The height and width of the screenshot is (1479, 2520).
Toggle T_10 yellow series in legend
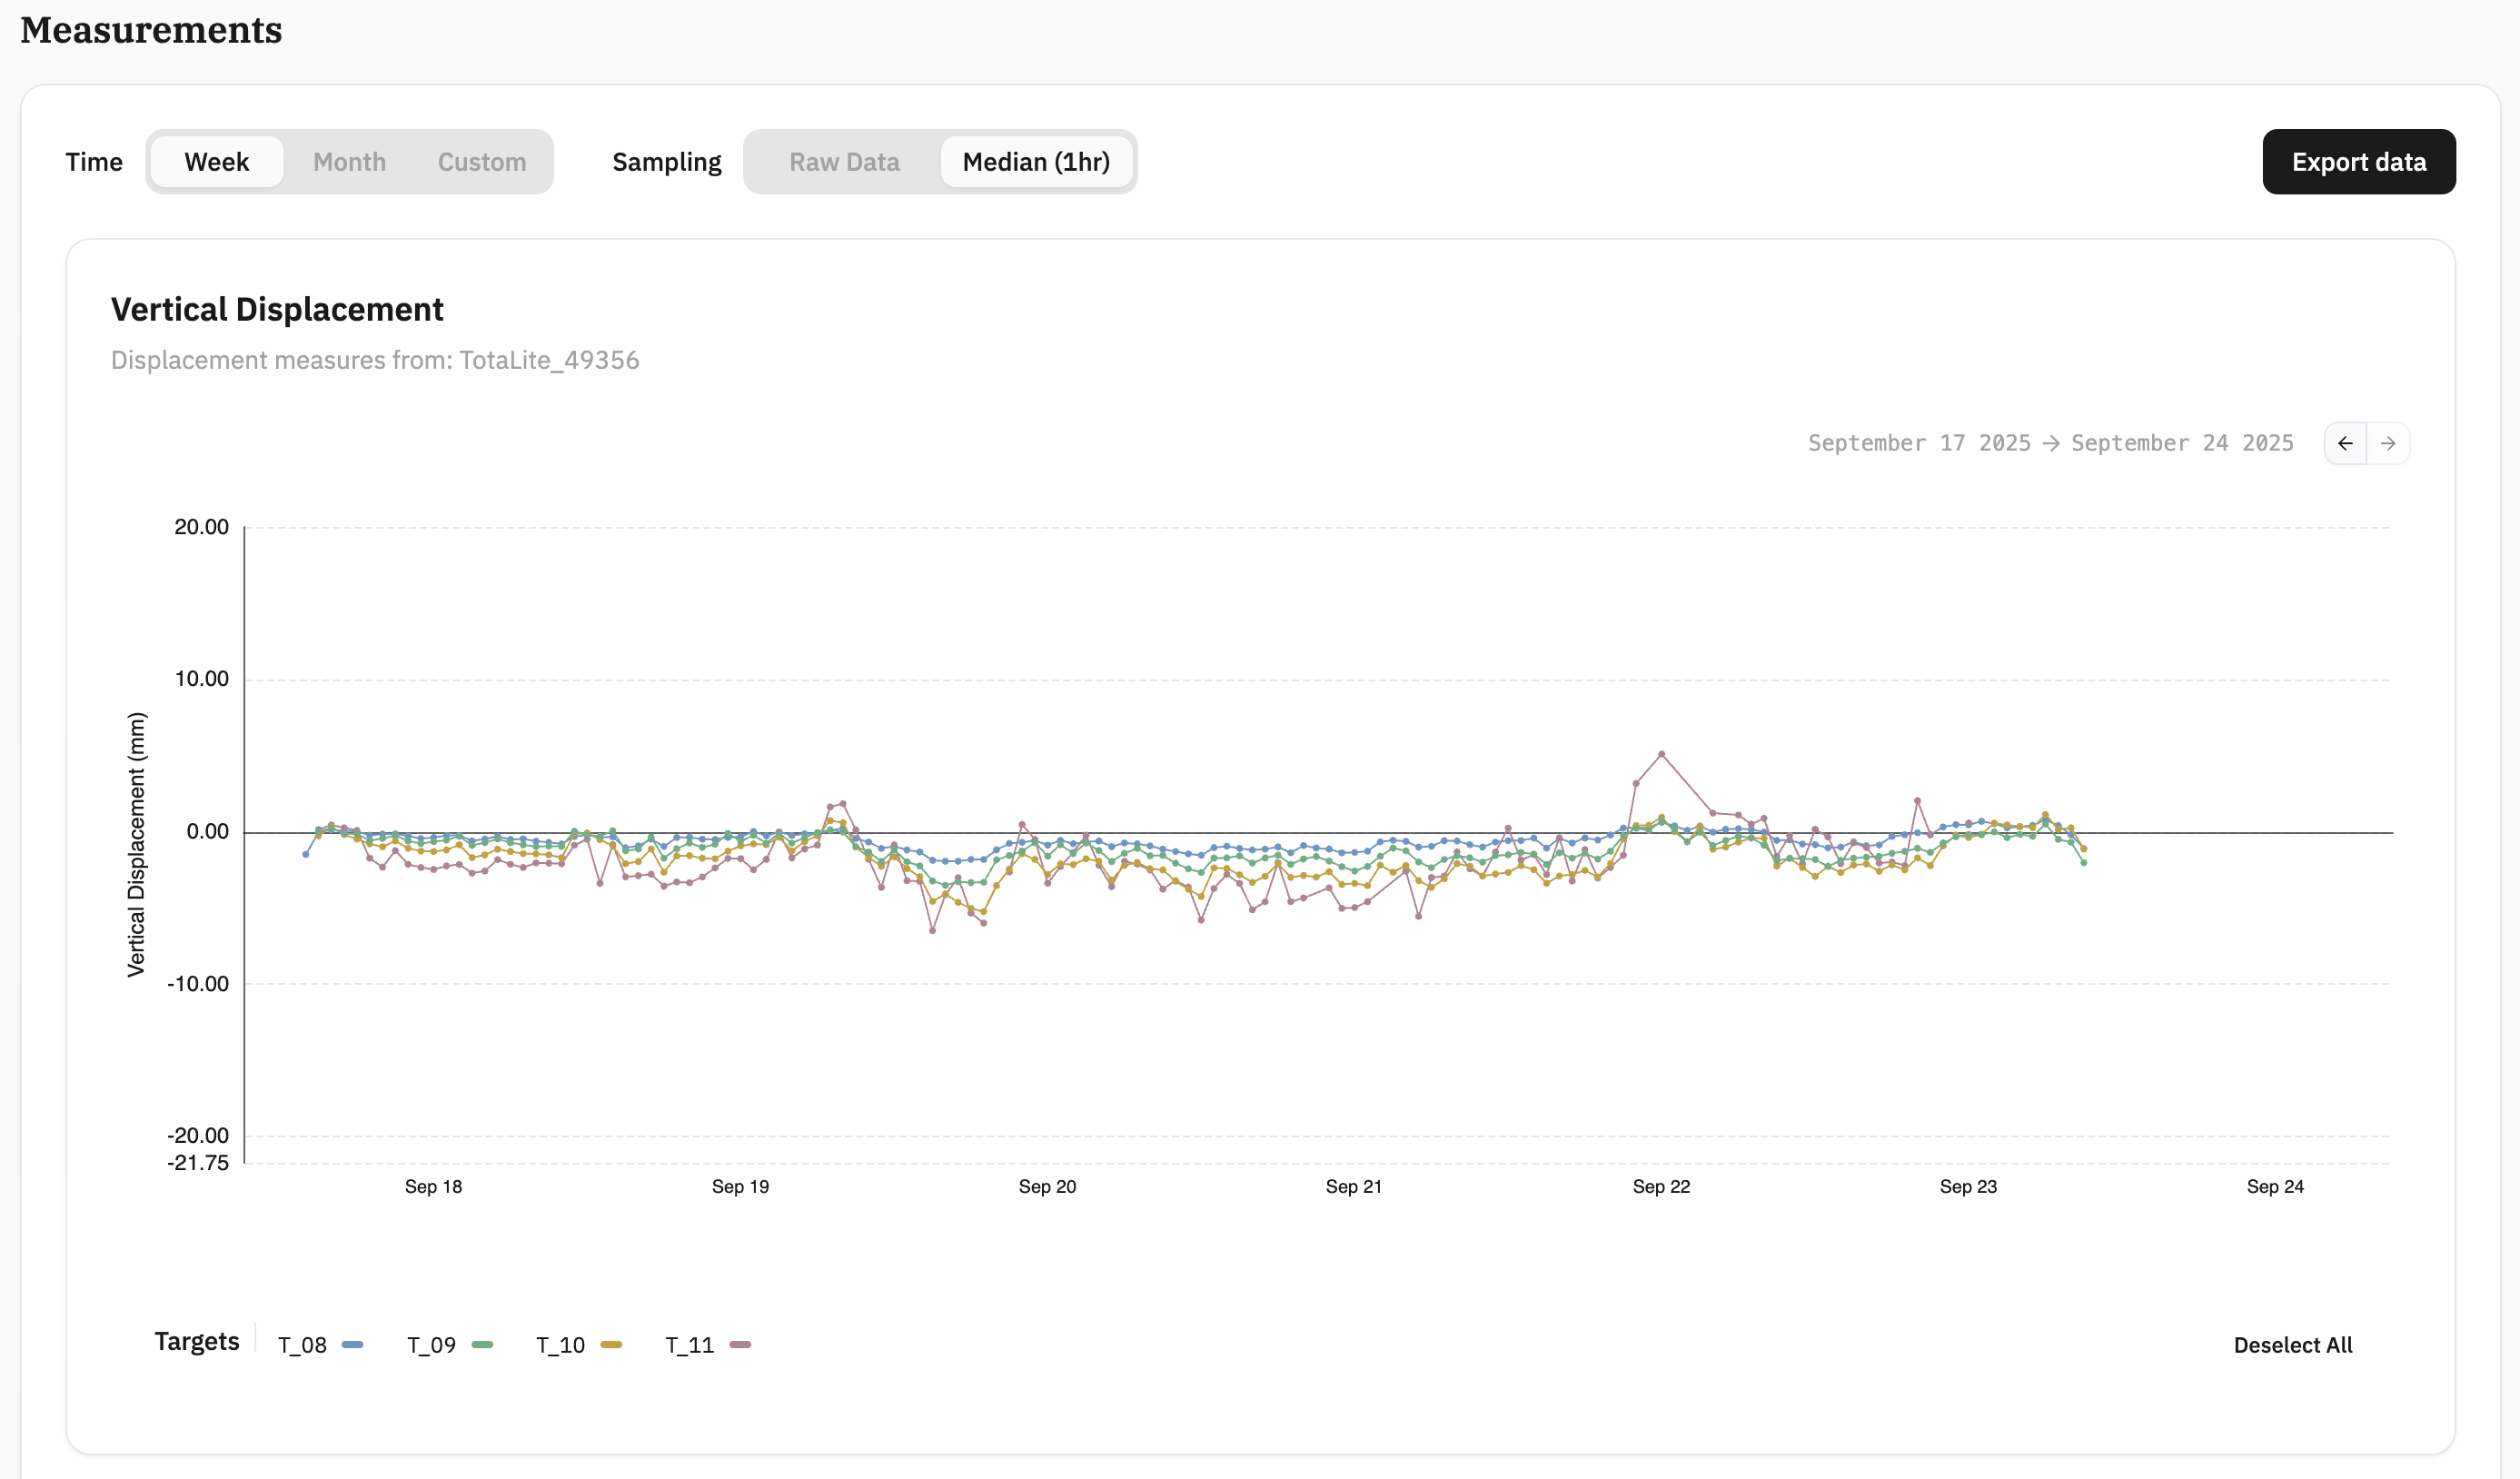(579, 1345)
